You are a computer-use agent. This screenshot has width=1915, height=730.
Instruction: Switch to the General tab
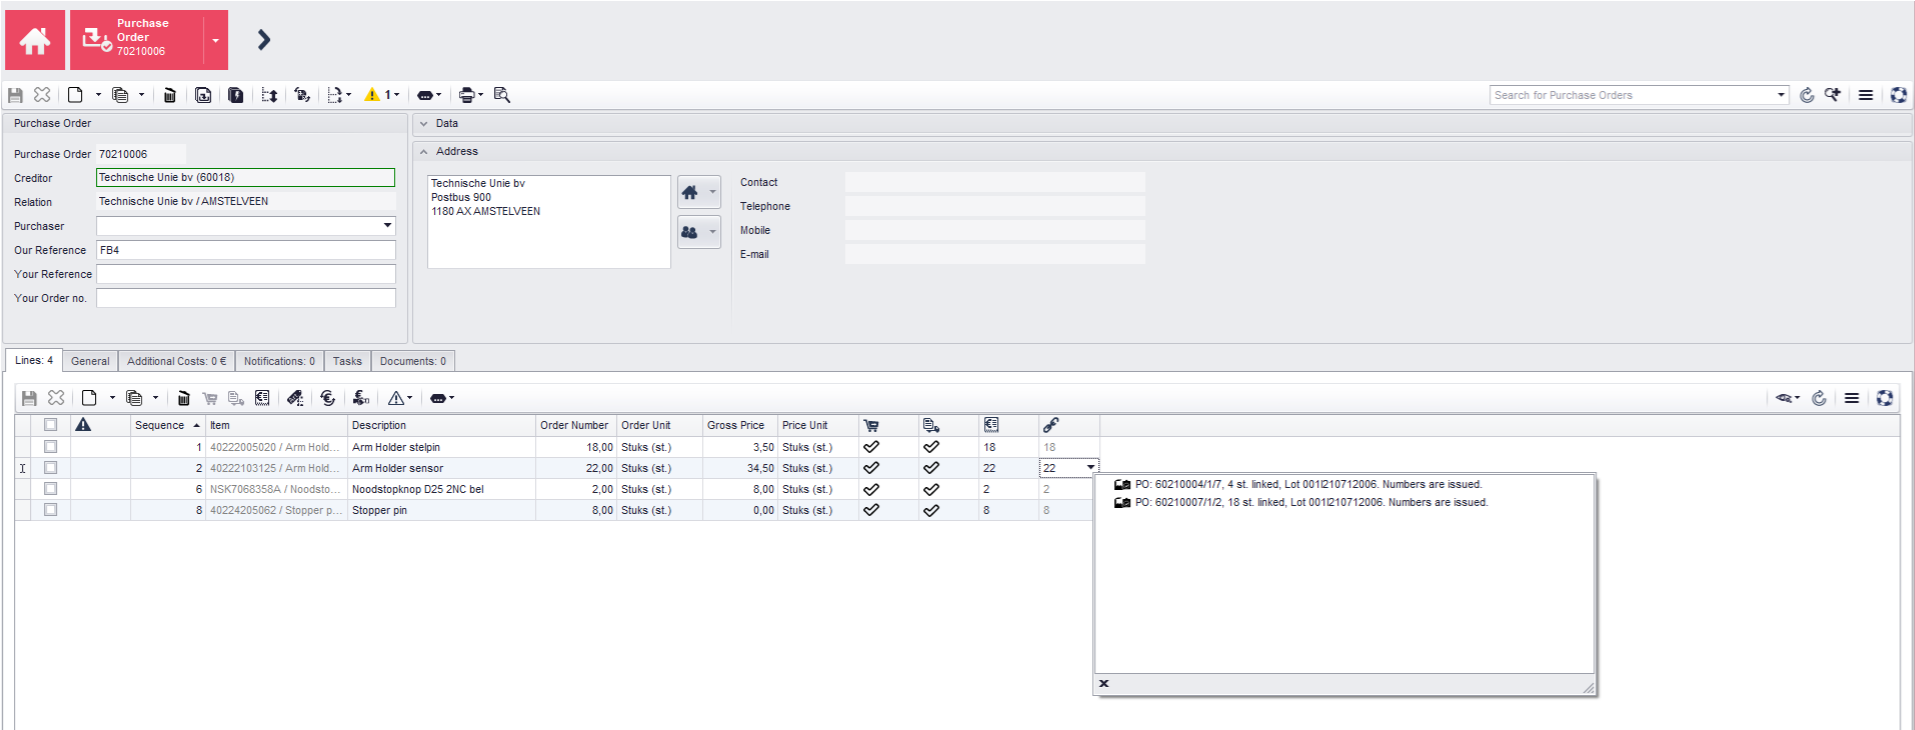click(90, 361)
